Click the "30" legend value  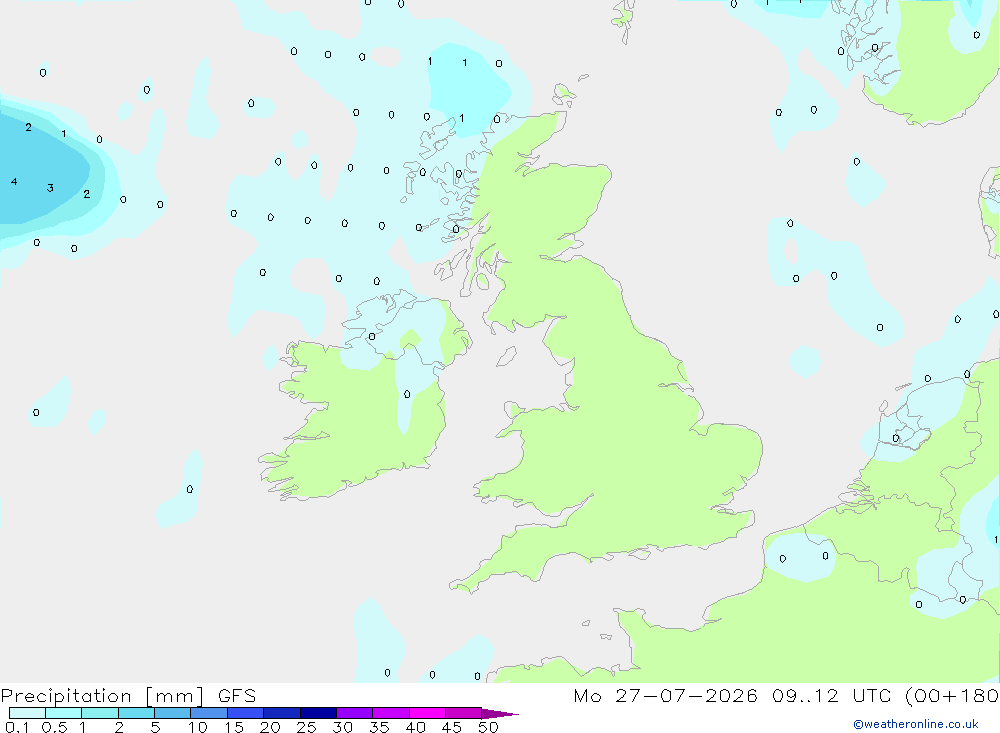click(342, 727)
